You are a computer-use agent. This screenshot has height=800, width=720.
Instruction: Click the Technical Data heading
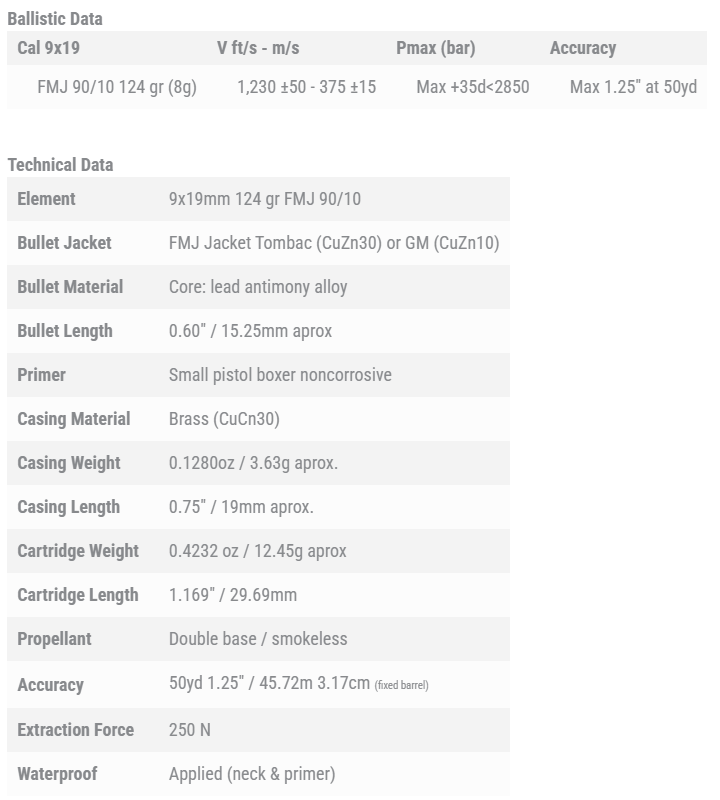pyautogui.click(x=60, y=165)
